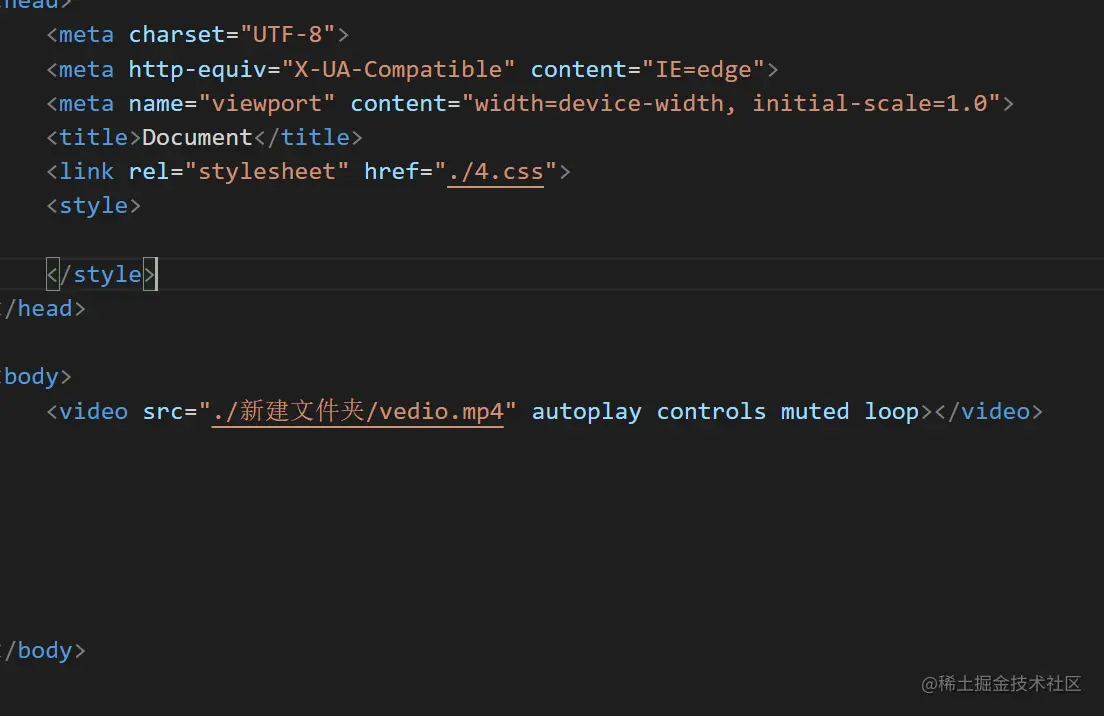The height and width of the screenshot is (716, 1104).
Task: Click the "X-UA-Compatible" string
Action: coord(398,69)
